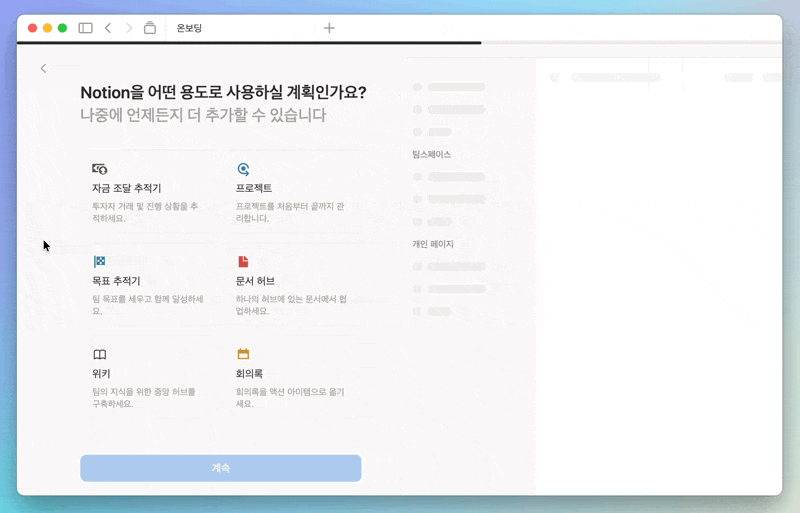The width and height of the screenshot is (800, 513).
Task: Go back using the title bar back arrow
Action: tap(108, 28)
